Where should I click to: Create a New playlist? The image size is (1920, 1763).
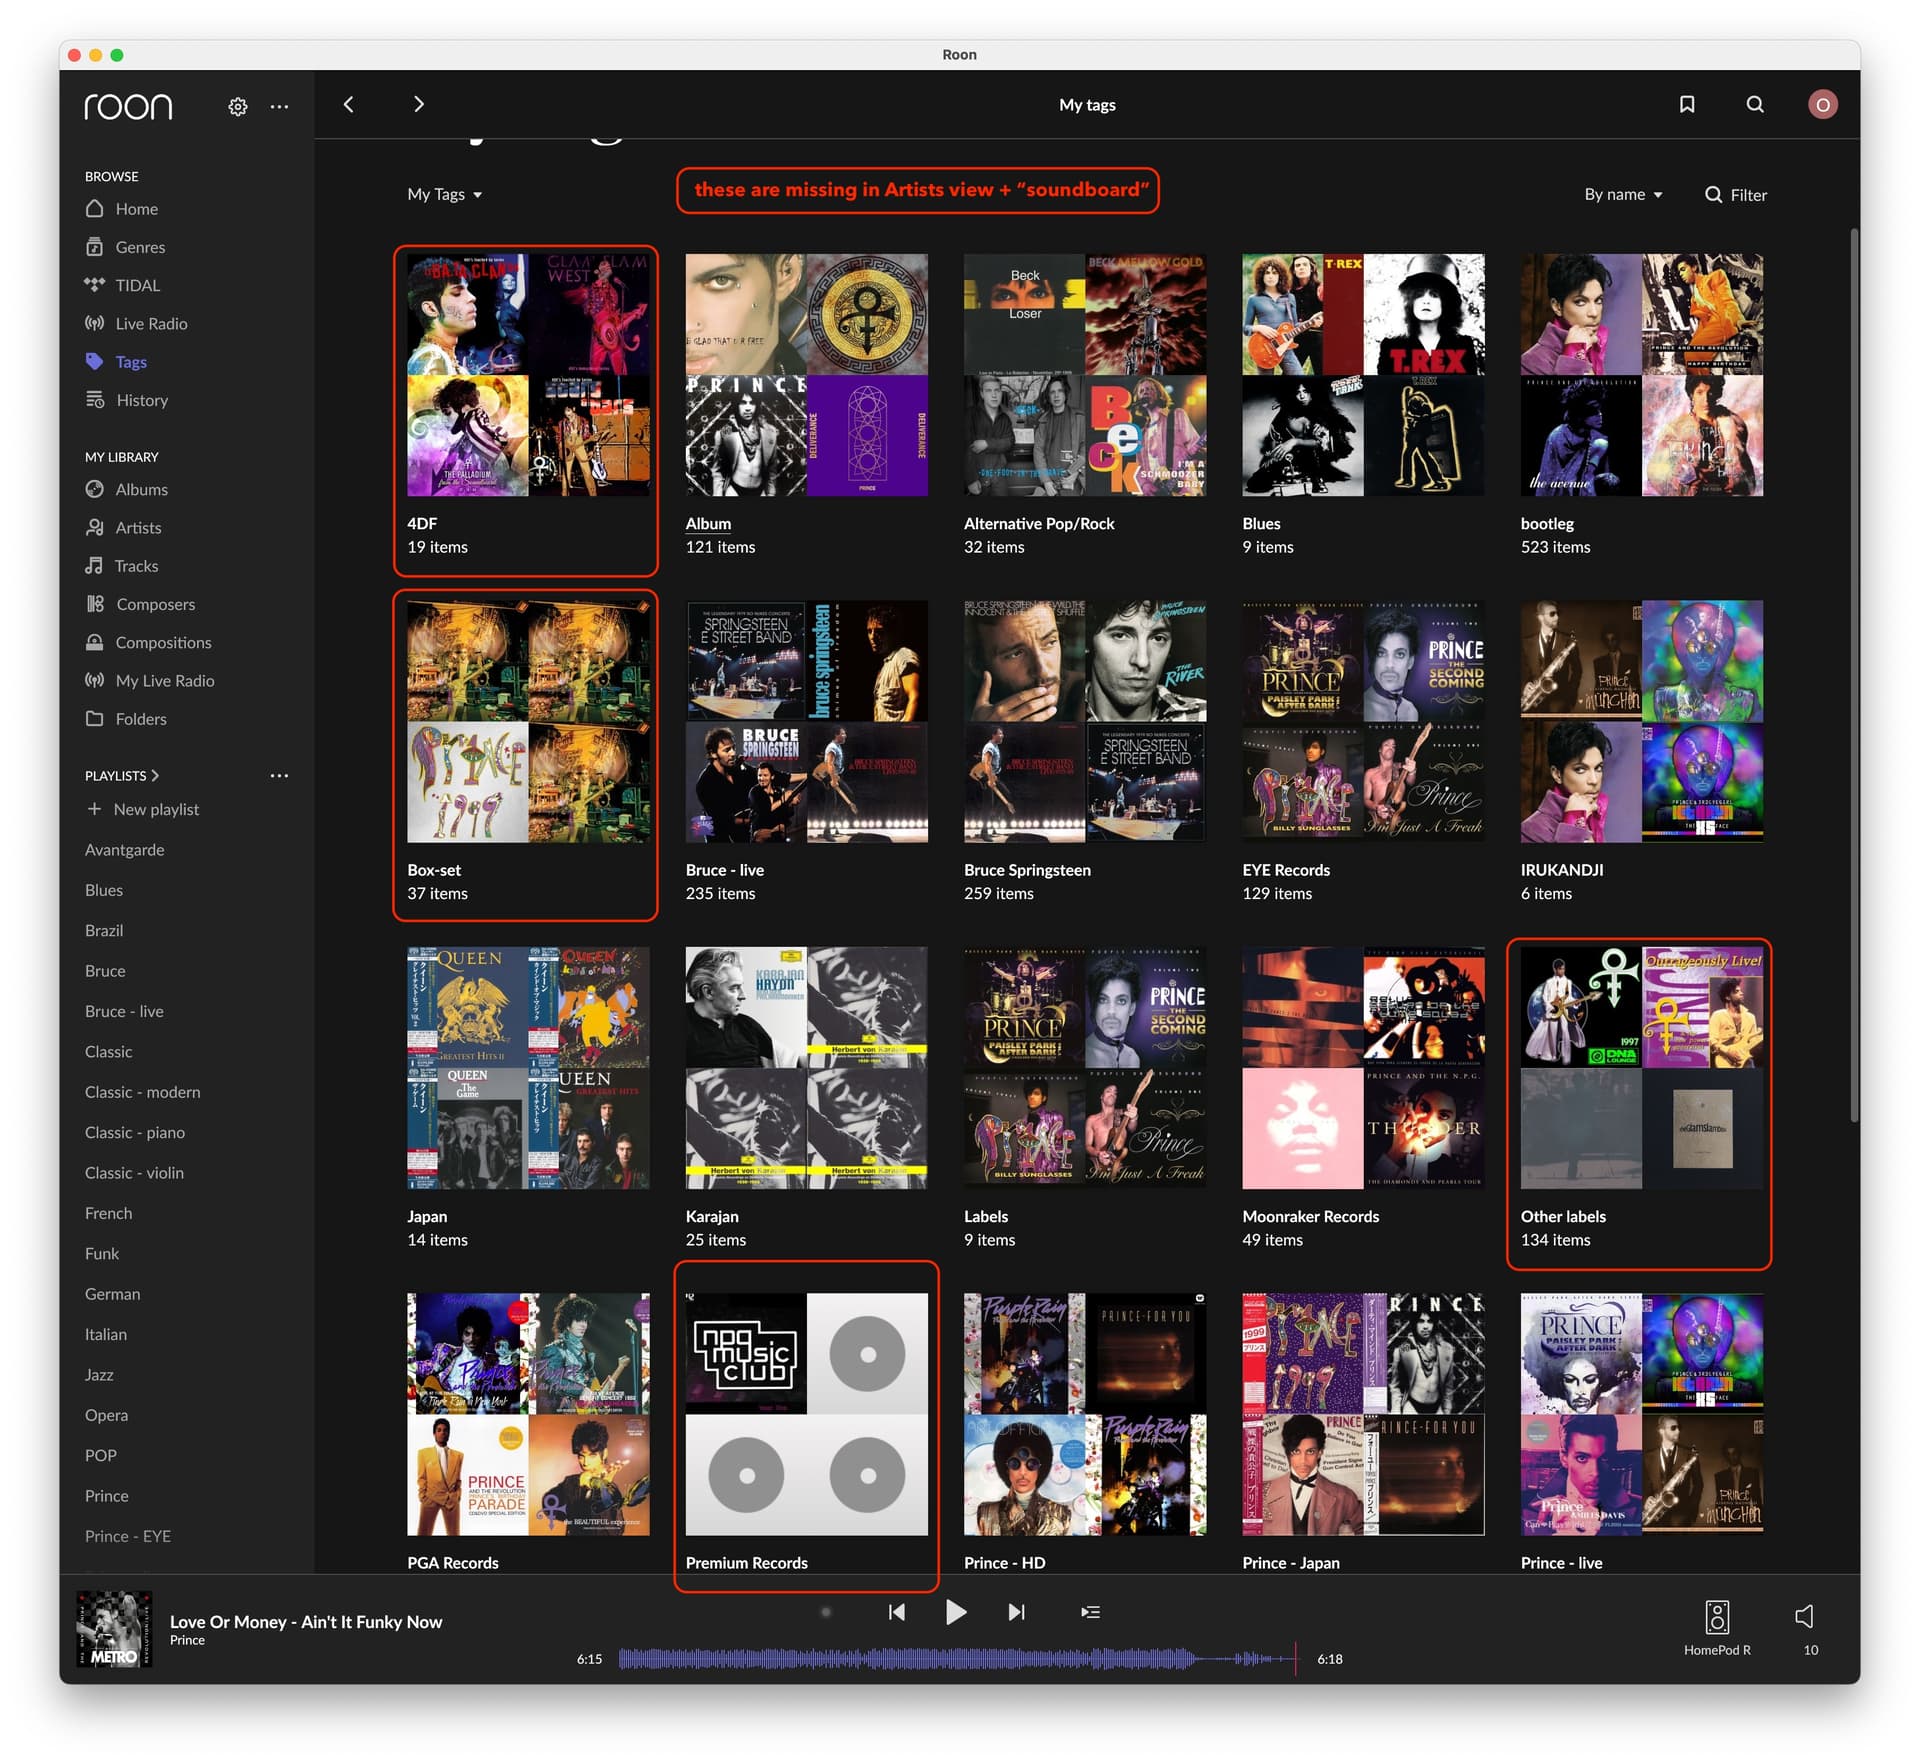click(x=142, y=809)
